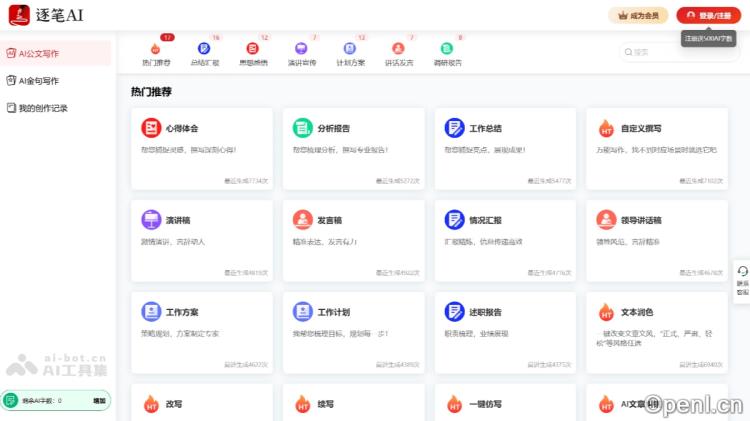Click the purple 演讲稿 card icon
750x421 pixels.
151,220
